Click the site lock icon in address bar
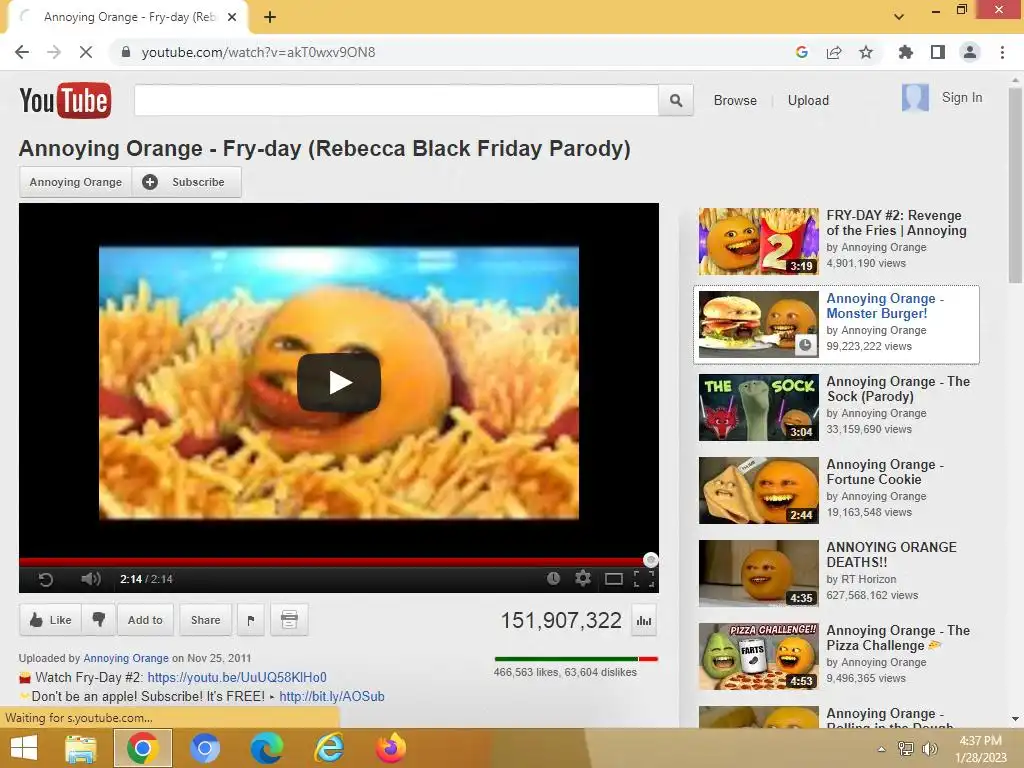1024x768 pixels. [126, 52]
